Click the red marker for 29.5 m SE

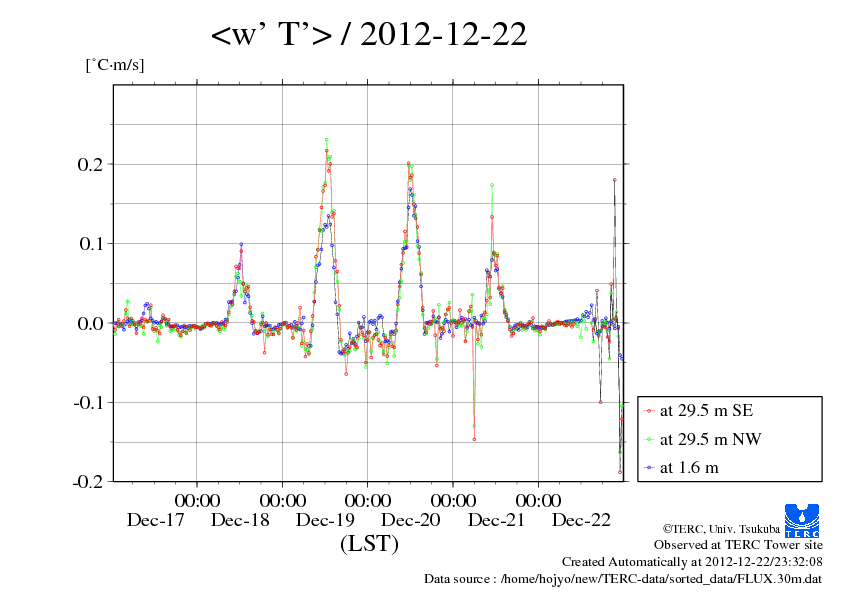(648, 410)
